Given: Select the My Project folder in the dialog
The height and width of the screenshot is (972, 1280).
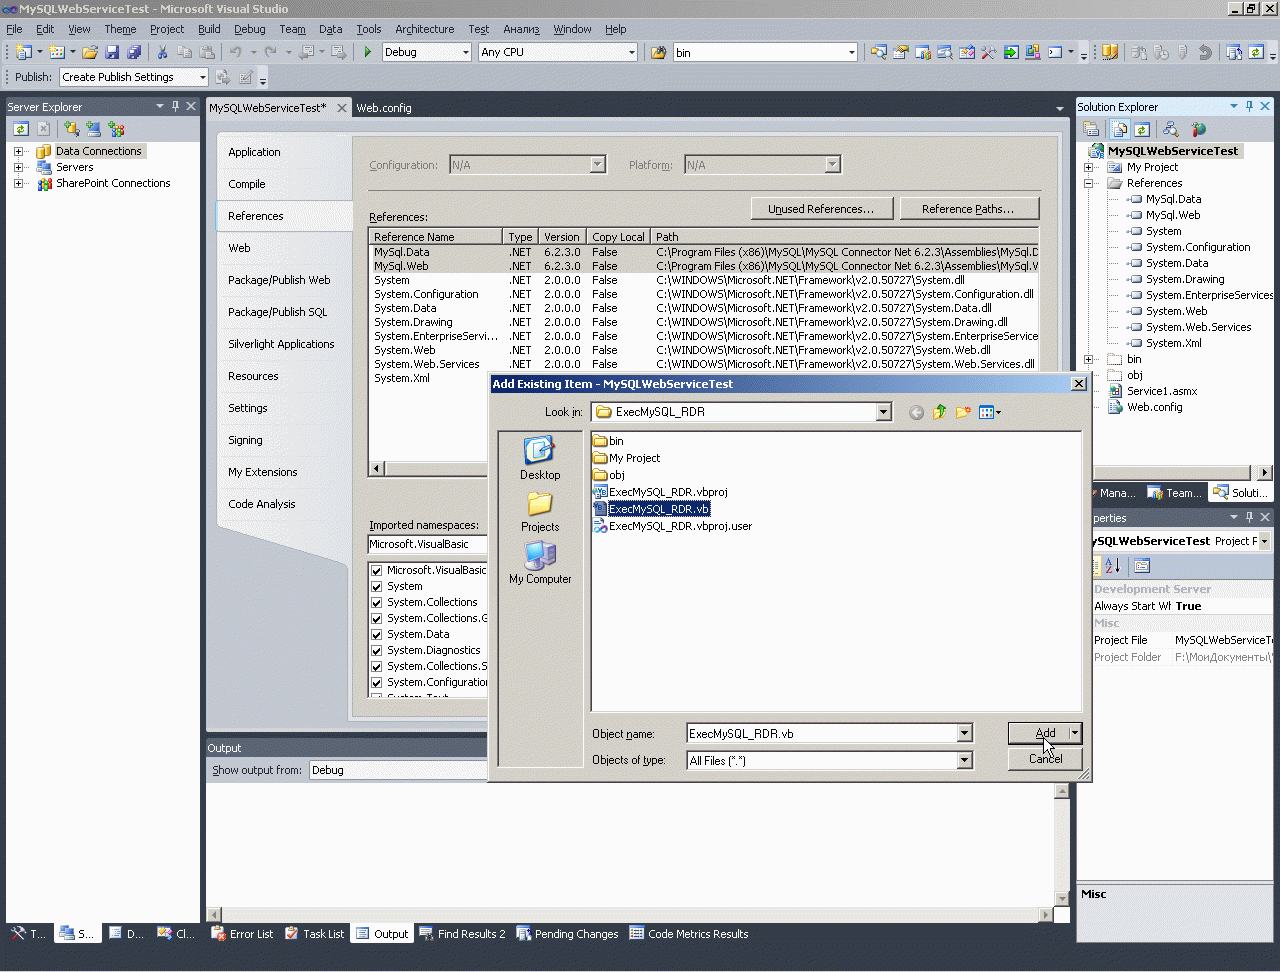Looking at the screenshot, I should coord(627,458).
